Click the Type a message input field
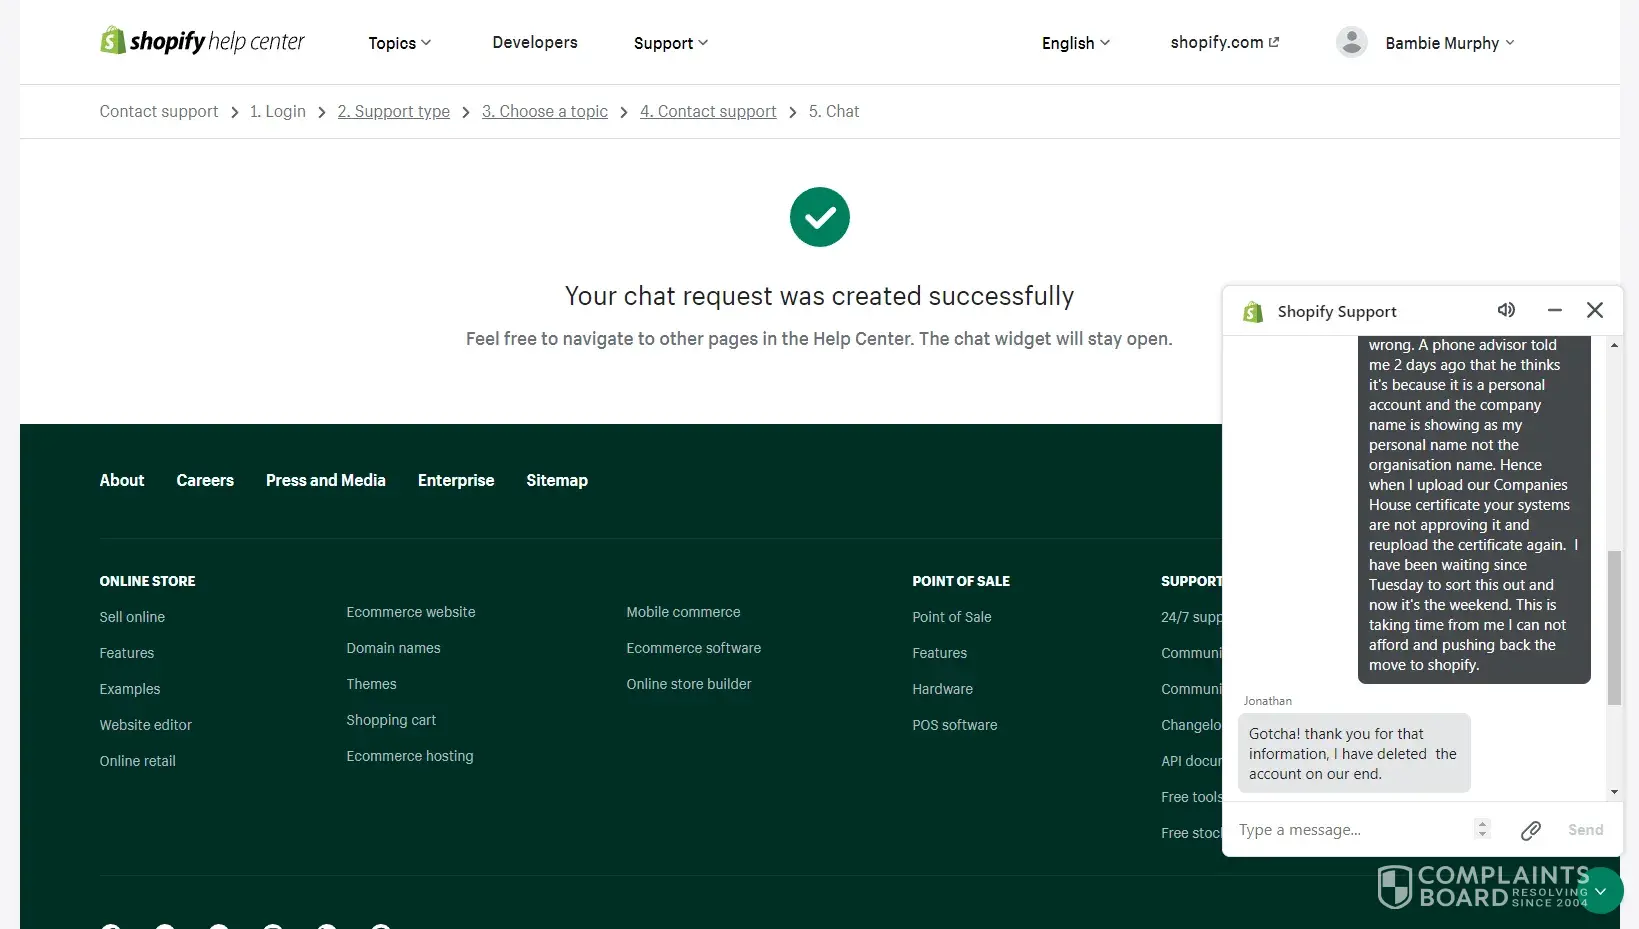The height and width of the screenshot is (929, 1639). pyautogui.click(x=1350, y=830)
